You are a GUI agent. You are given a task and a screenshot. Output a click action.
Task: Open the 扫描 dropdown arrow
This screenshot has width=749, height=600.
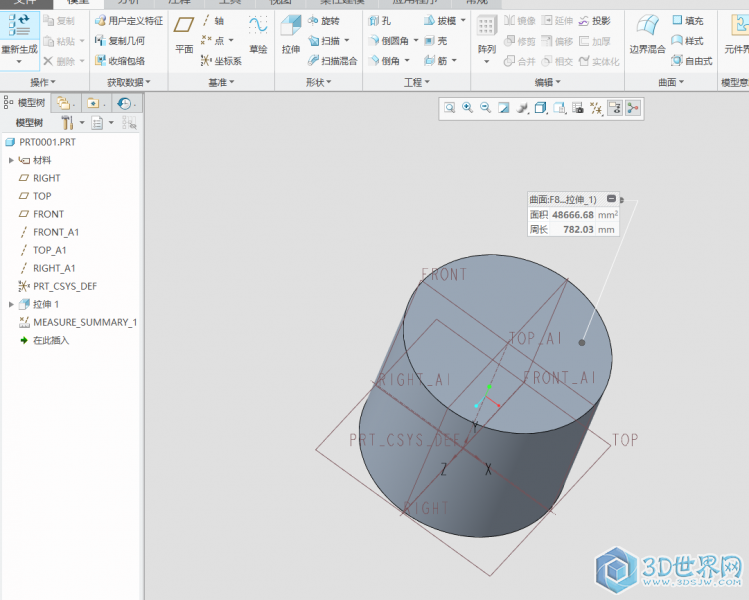347,41
